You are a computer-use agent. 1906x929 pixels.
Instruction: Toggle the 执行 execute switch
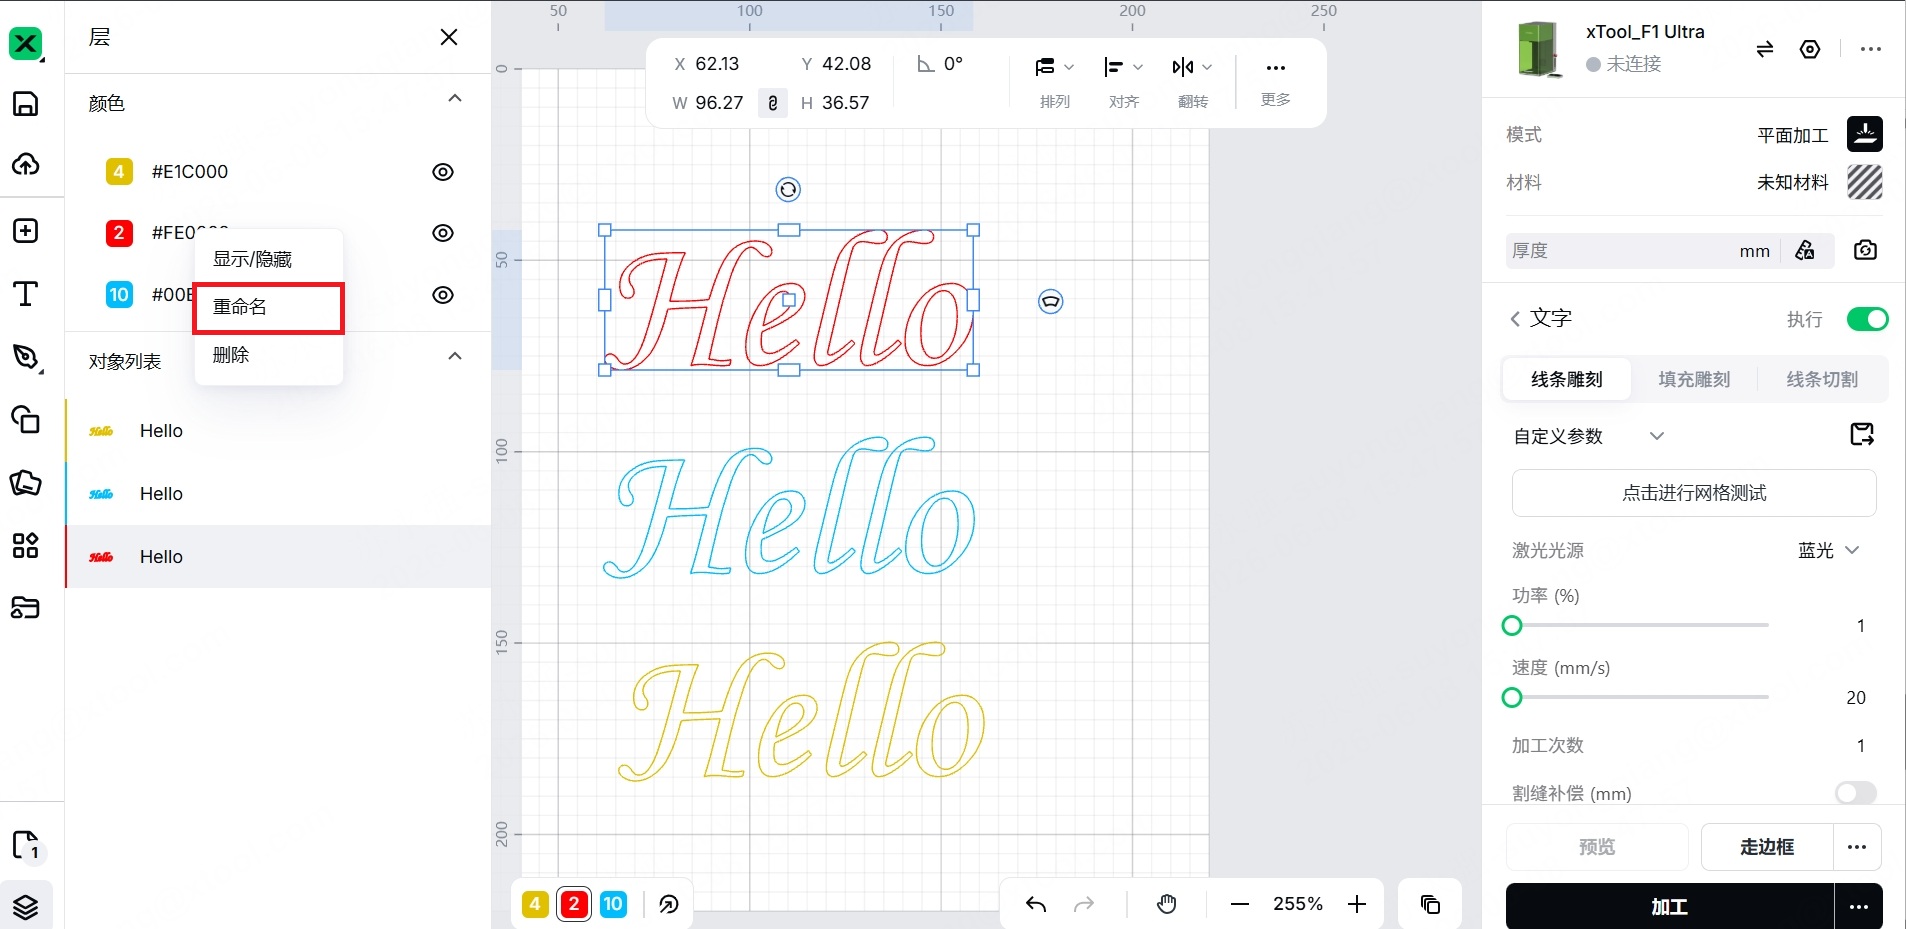click(1867, 319)
